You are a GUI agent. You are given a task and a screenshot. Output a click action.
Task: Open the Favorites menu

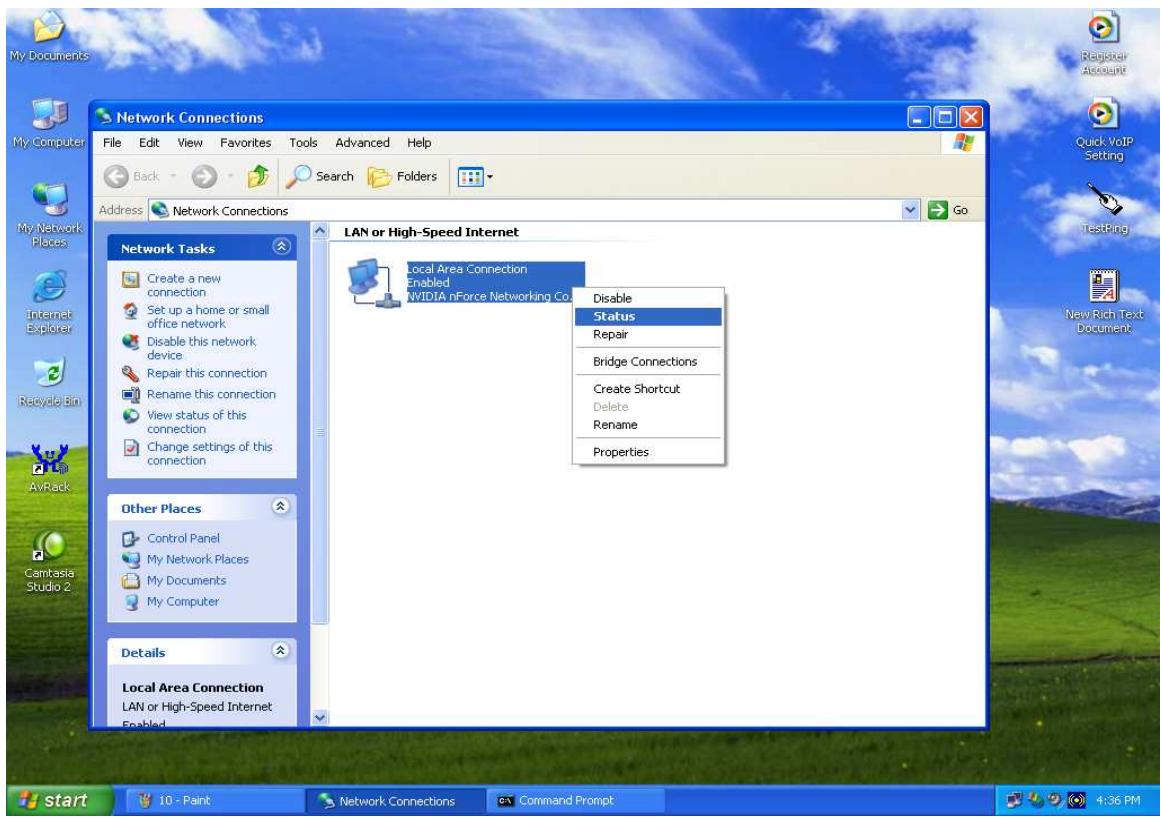point(245,143)
